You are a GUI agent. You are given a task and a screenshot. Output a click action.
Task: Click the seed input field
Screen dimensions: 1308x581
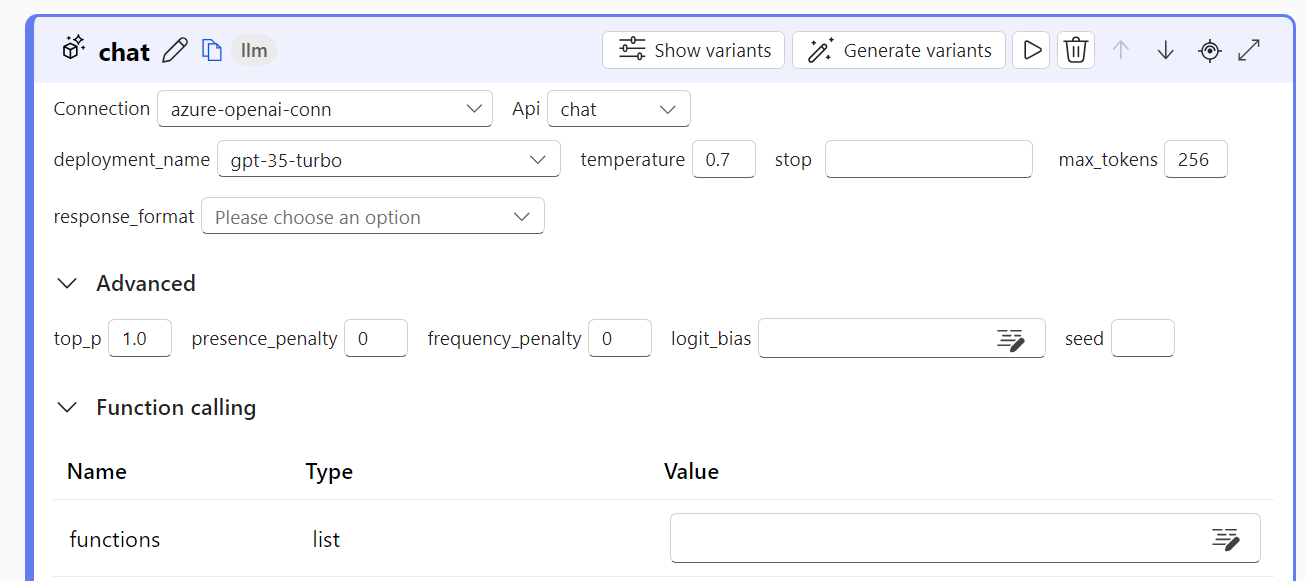coord(1143,339)
